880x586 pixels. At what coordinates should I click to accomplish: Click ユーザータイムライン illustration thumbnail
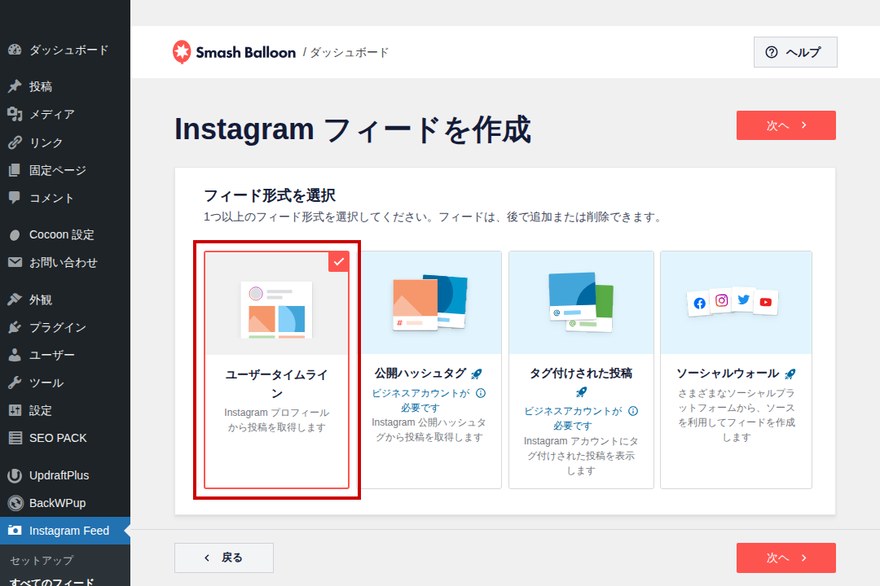pyautogui.click(x=277, y=309)
